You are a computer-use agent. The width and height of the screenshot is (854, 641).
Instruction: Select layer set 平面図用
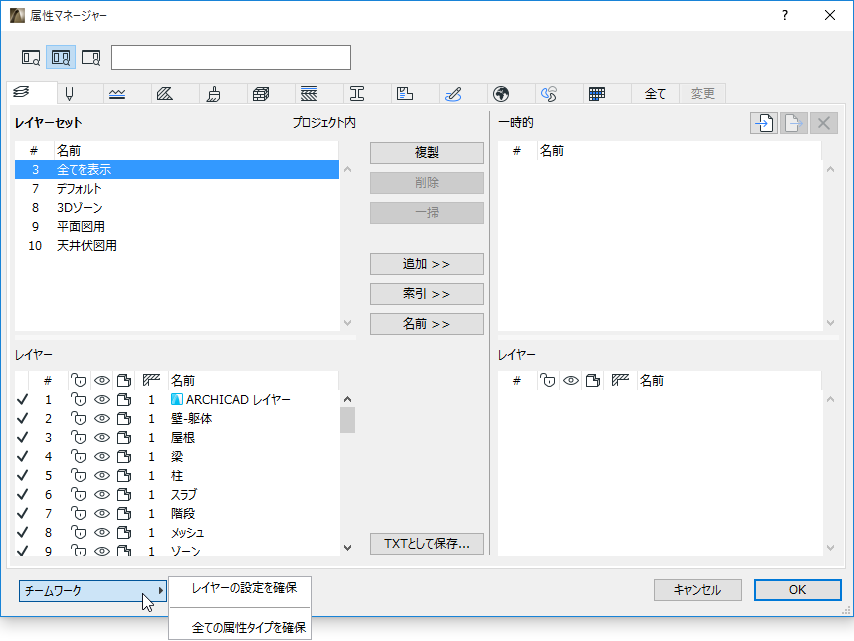177,227
